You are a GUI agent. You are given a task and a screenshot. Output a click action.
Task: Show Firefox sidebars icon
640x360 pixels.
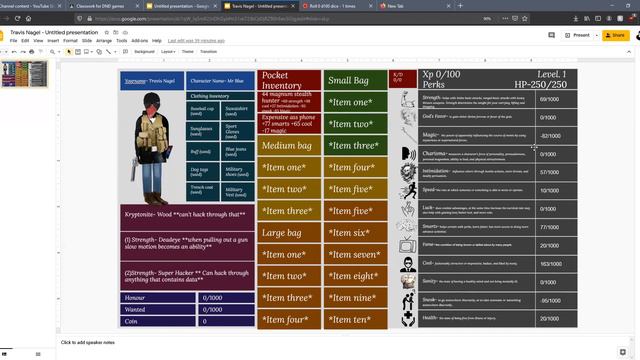click(x=598, y=18)
